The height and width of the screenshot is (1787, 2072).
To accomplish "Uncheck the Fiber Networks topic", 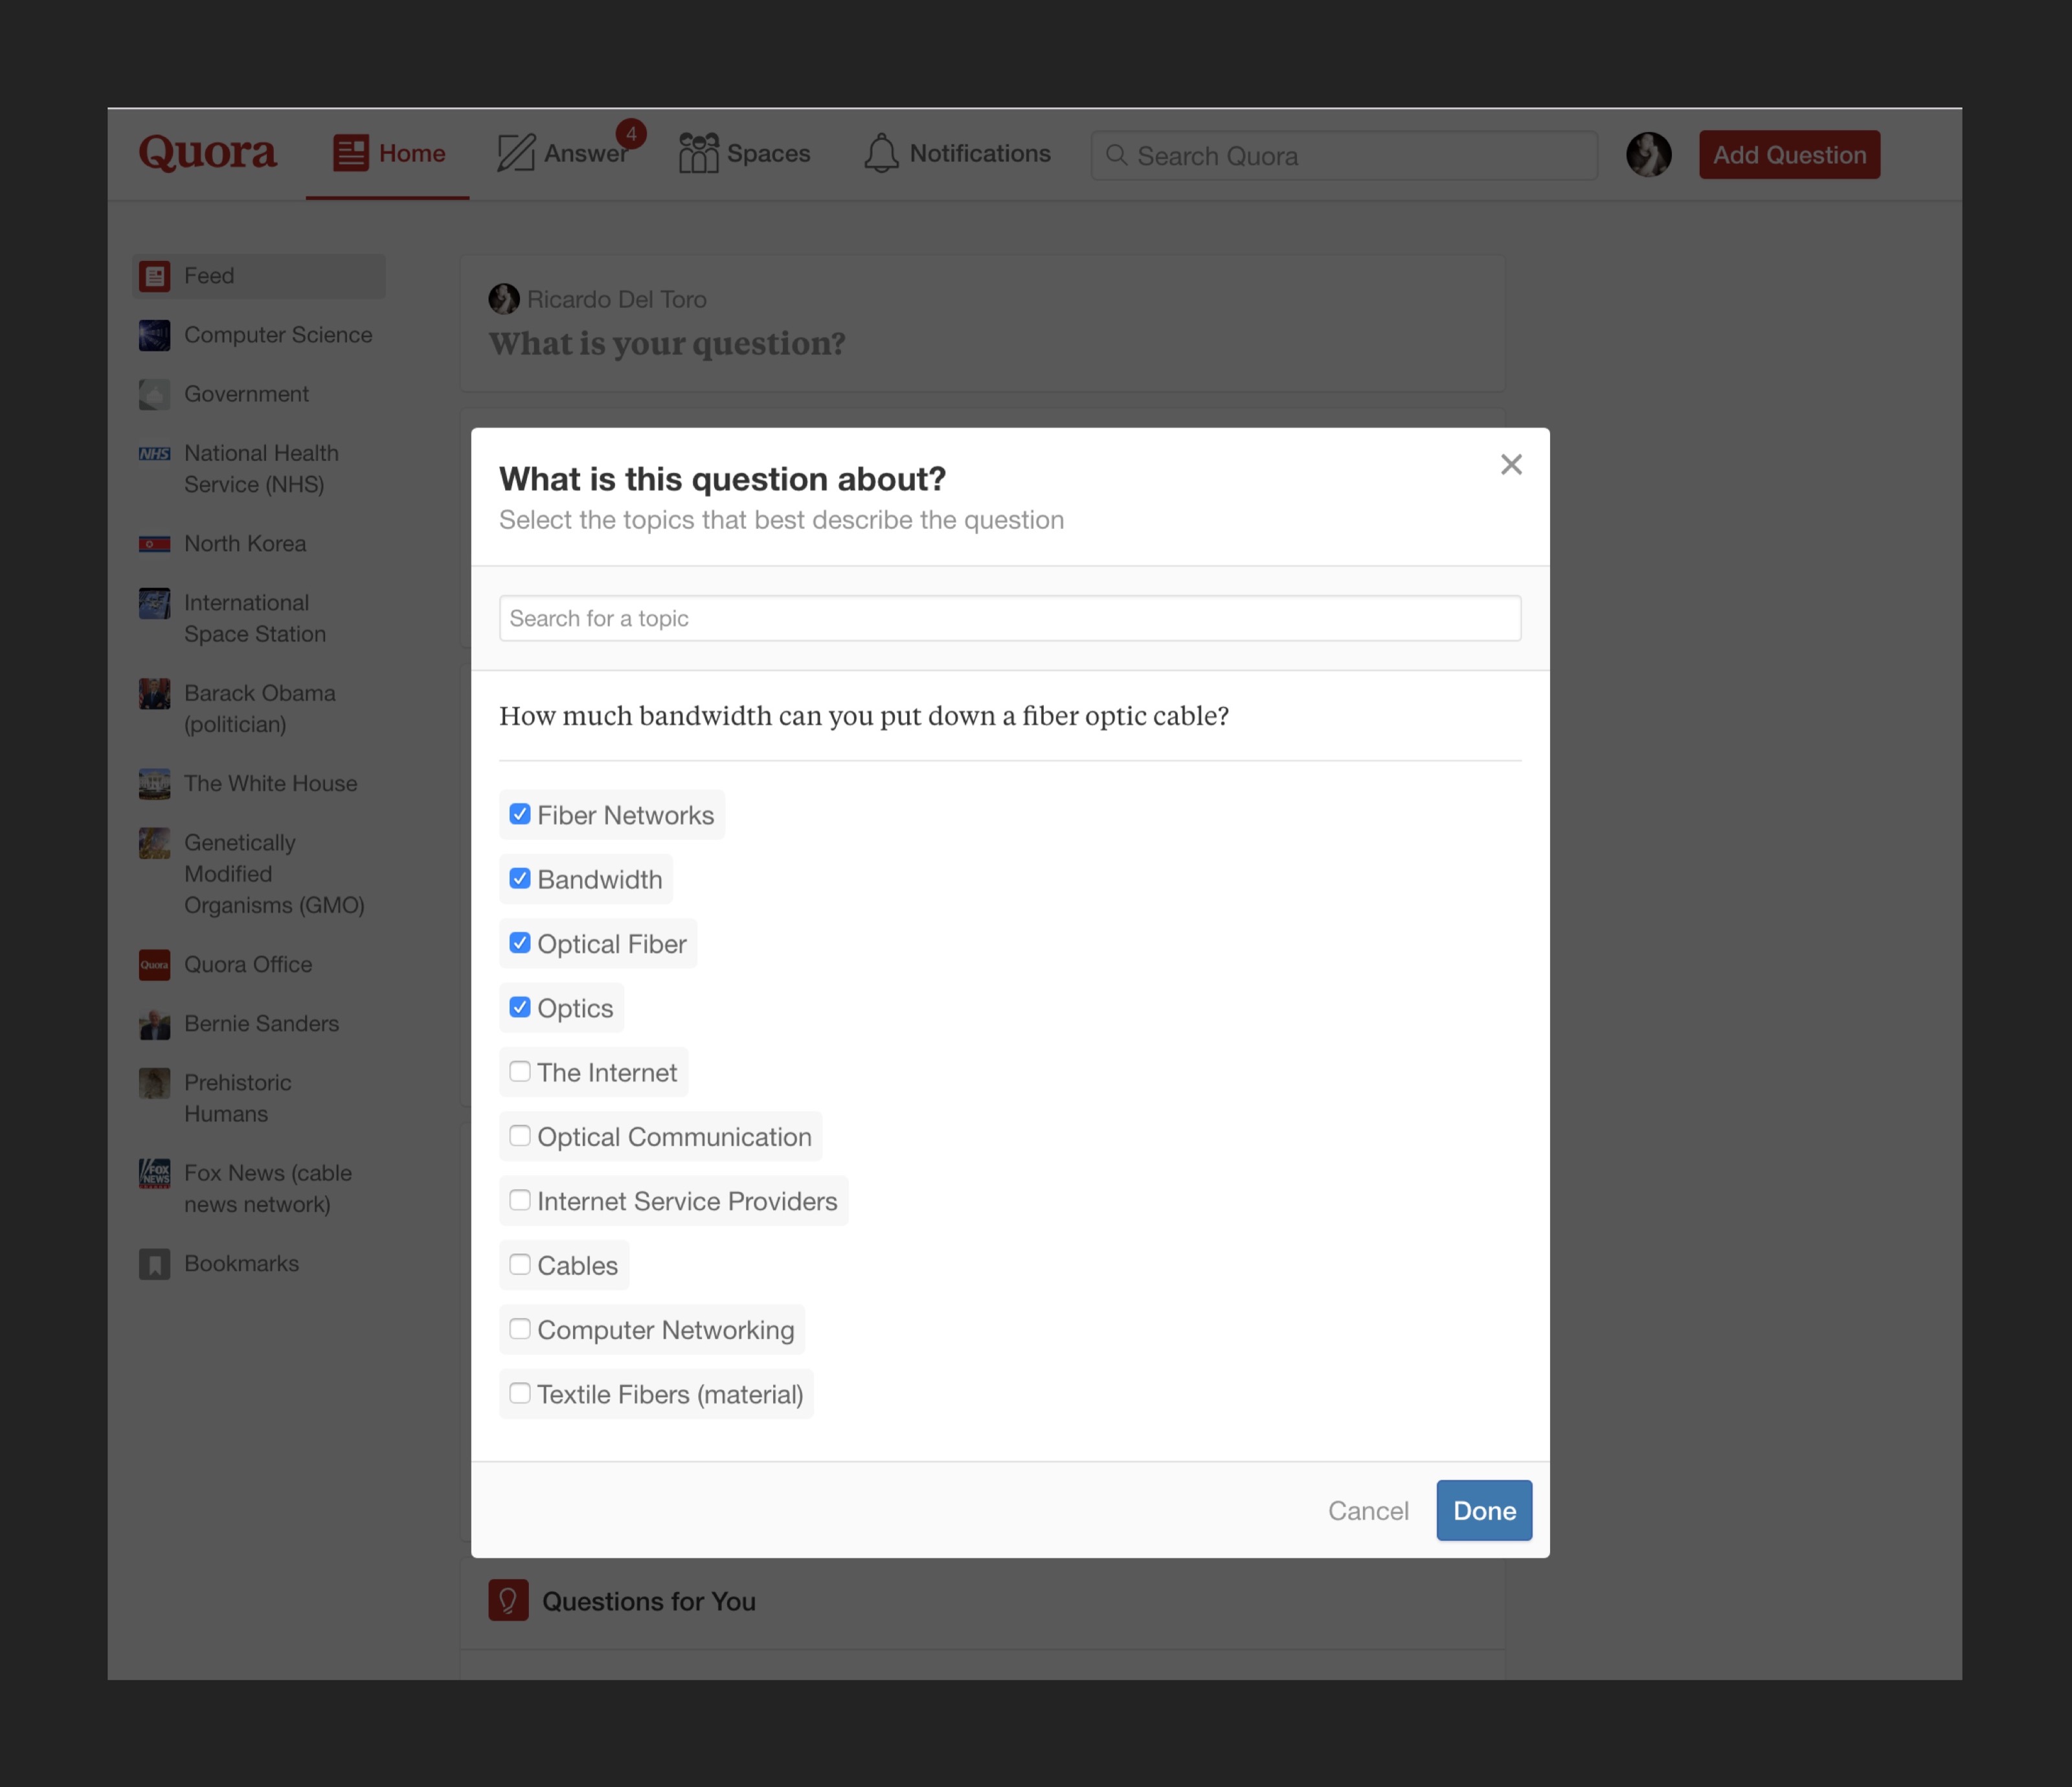I will [x=520, y=814].
